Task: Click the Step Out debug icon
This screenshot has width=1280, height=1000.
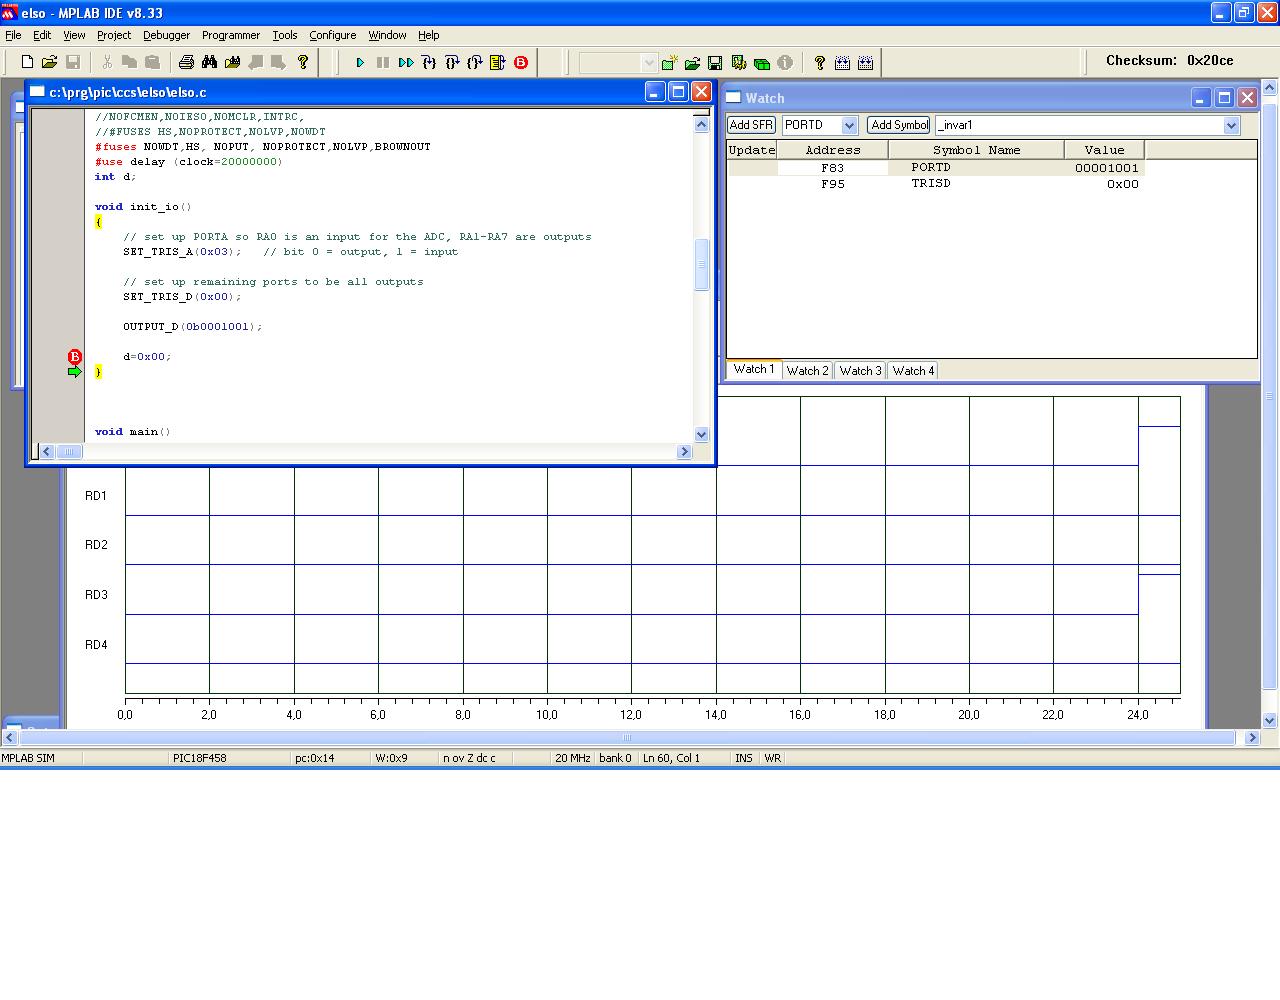Action: pos(475,62)
